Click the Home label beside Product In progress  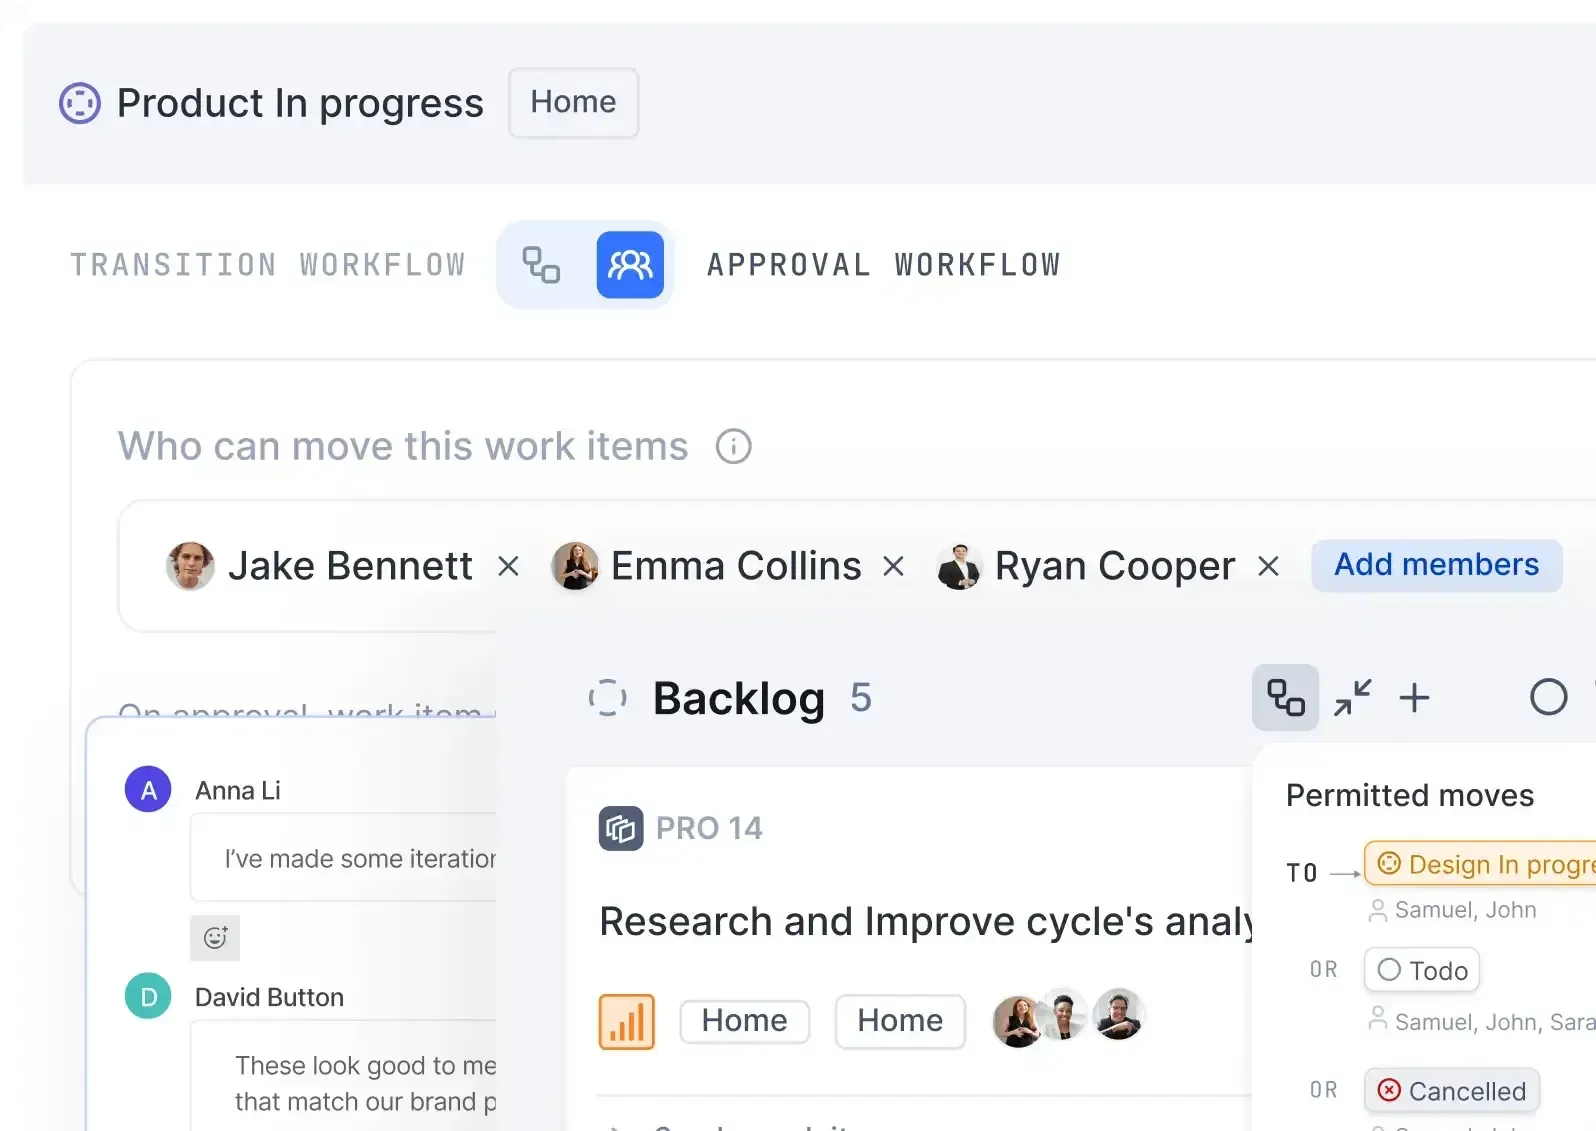[573, 102]
